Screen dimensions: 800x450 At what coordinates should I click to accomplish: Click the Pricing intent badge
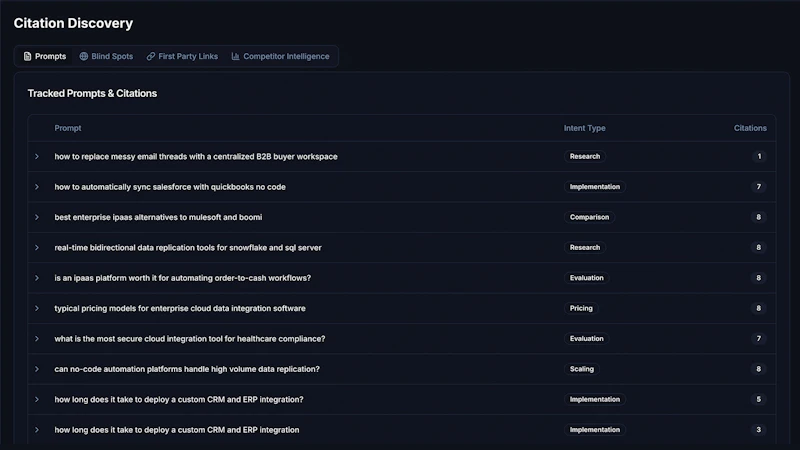click(x=581, y=308)
